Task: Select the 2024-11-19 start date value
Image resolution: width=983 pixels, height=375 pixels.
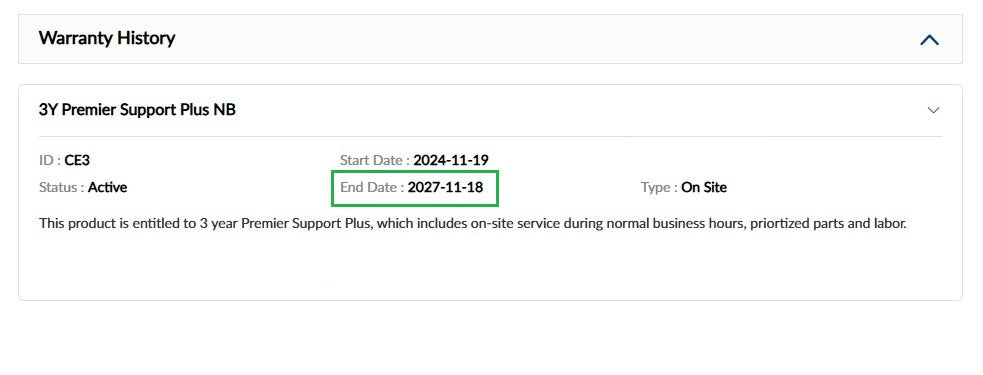Action: [451, 160]
